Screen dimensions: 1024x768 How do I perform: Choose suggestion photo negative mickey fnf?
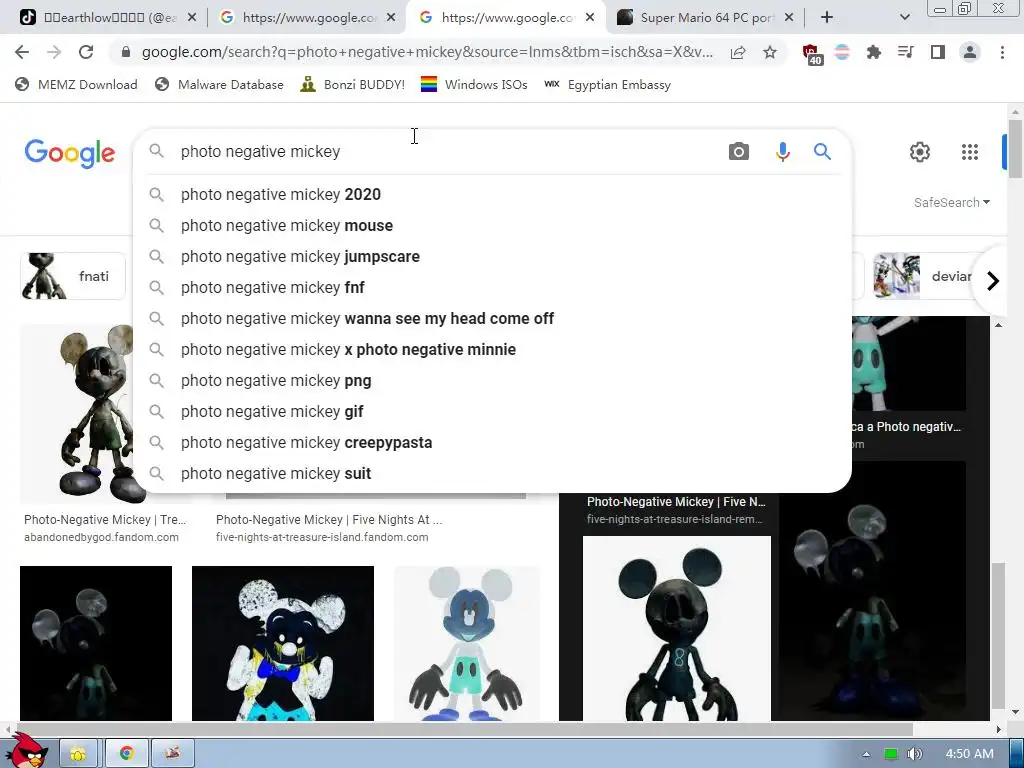492,287
